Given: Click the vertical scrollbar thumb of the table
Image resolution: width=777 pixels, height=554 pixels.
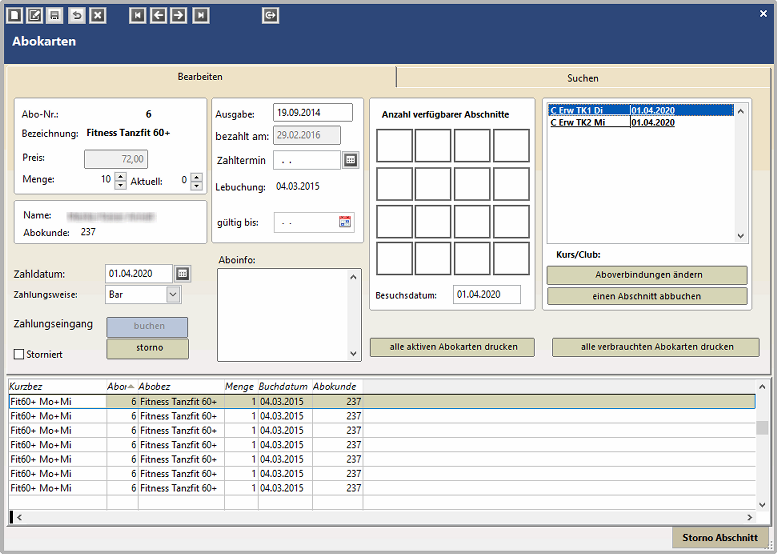Looking at the screenshot, I should click(762, 428).
